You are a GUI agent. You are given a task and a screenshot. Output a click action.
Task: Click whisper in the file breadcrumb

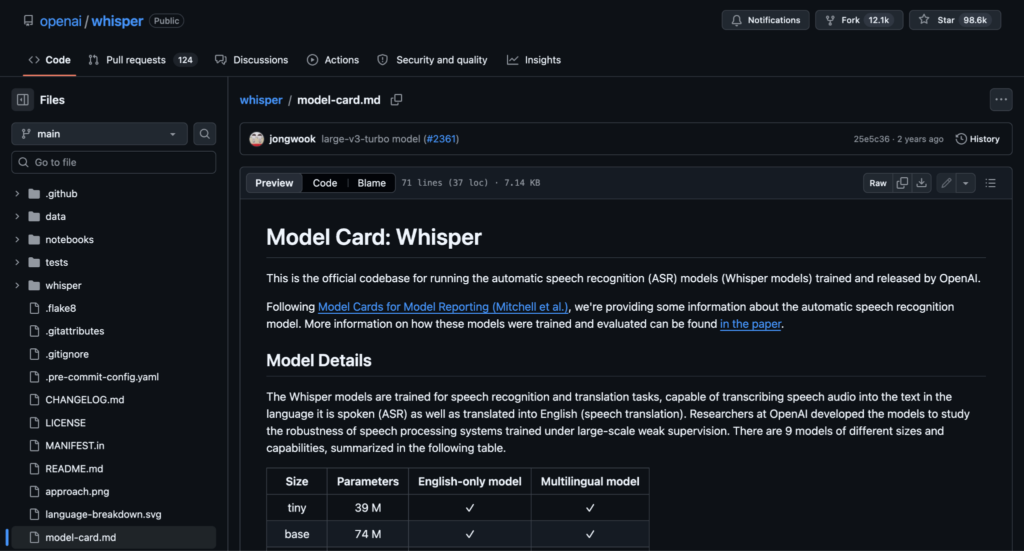click(x=261, y=100)
